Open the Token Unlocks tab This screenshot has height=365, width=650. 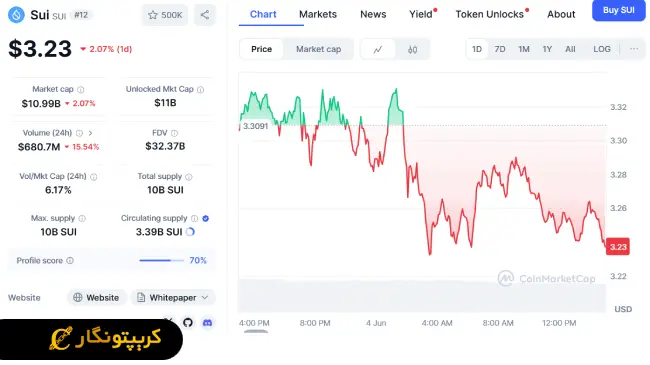490,14
